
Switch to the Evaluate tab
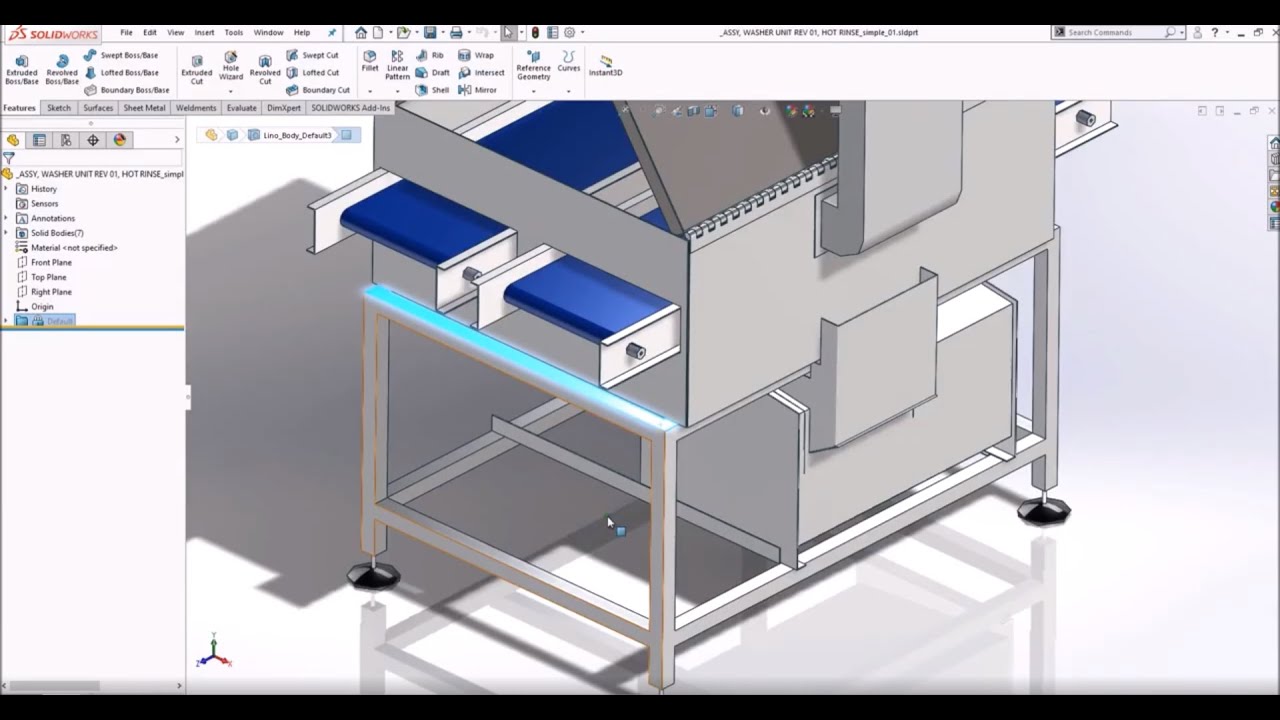241,108
